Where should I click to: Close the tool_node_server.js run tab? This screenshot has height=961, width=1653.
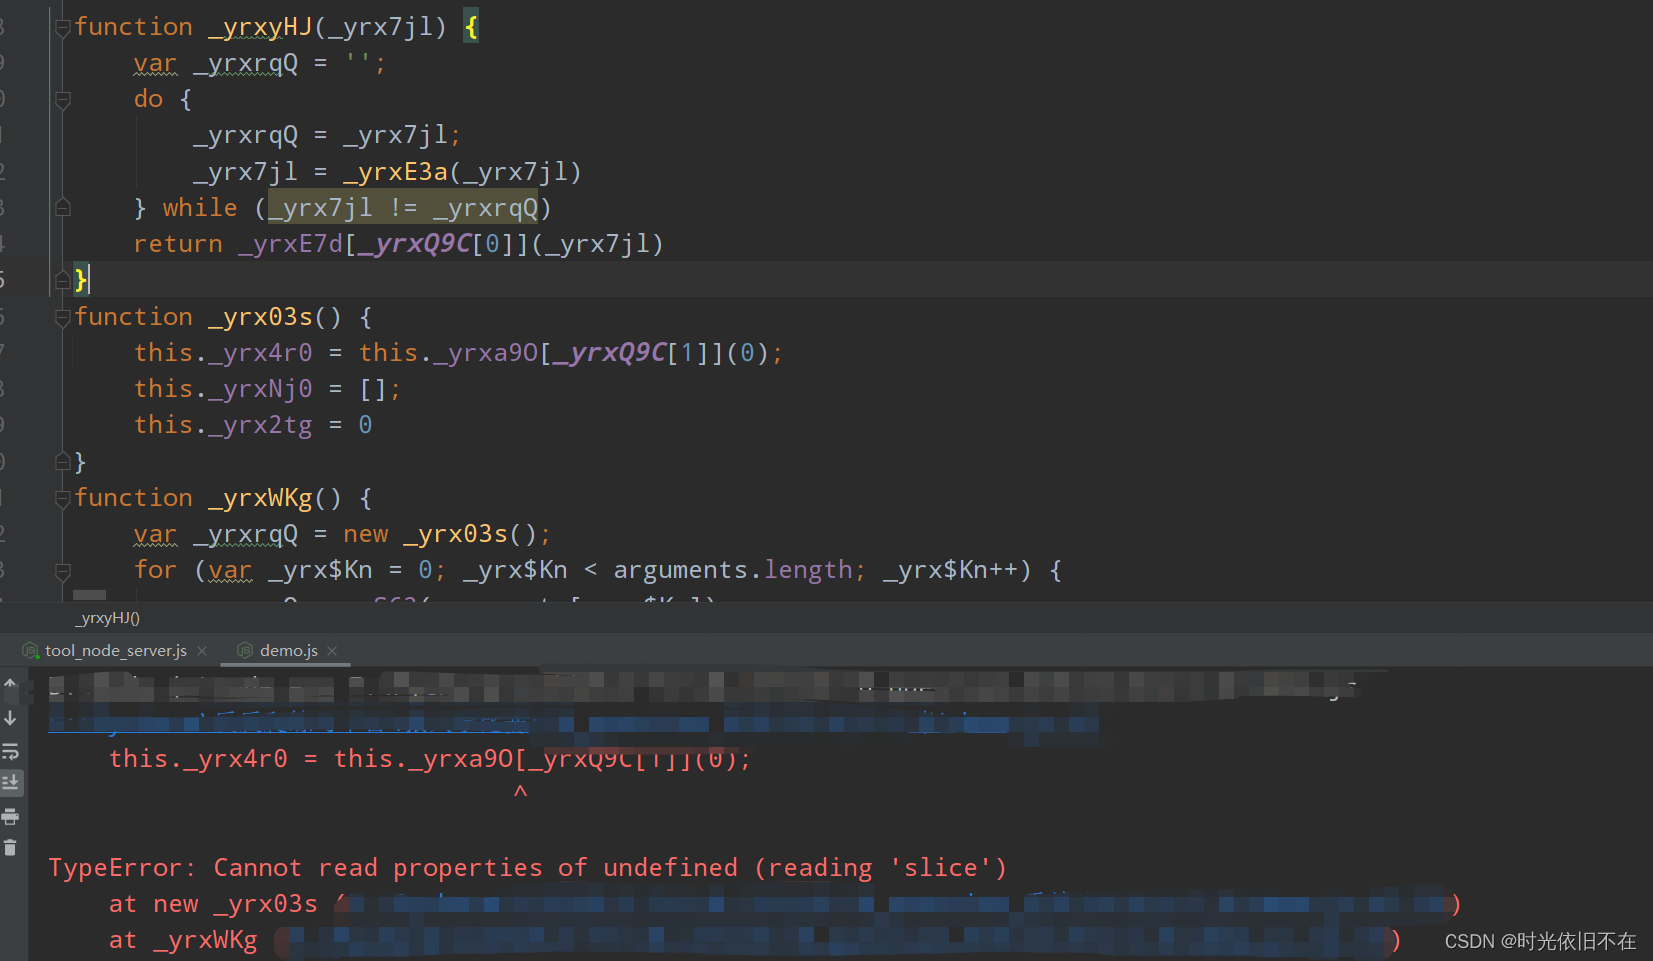pos(202,650)
